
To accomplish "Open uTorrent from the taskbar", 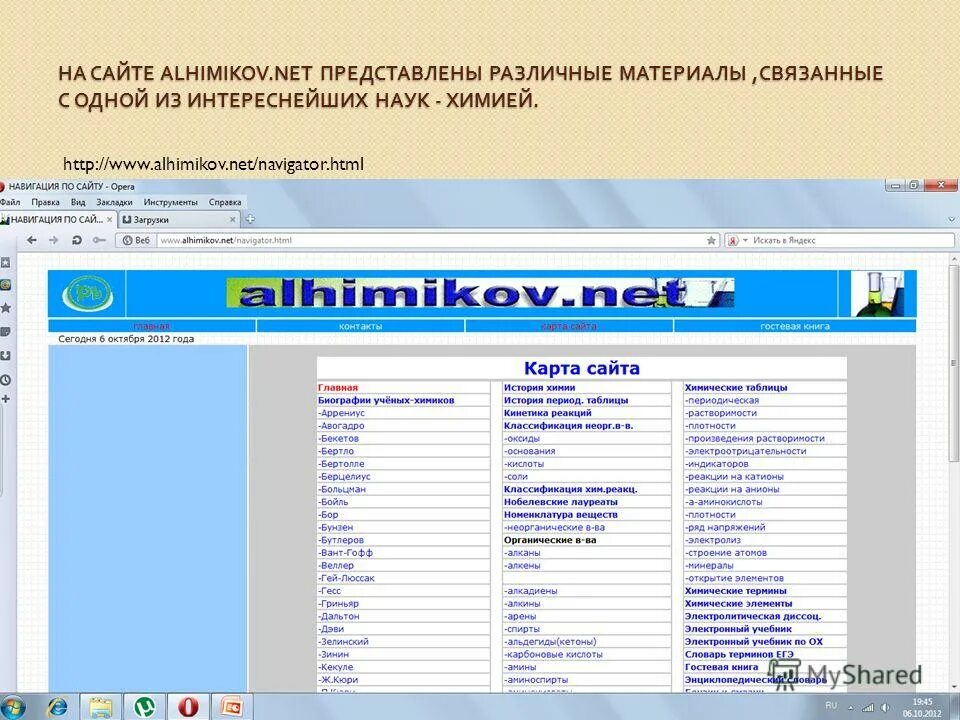I will pos(144,708).
